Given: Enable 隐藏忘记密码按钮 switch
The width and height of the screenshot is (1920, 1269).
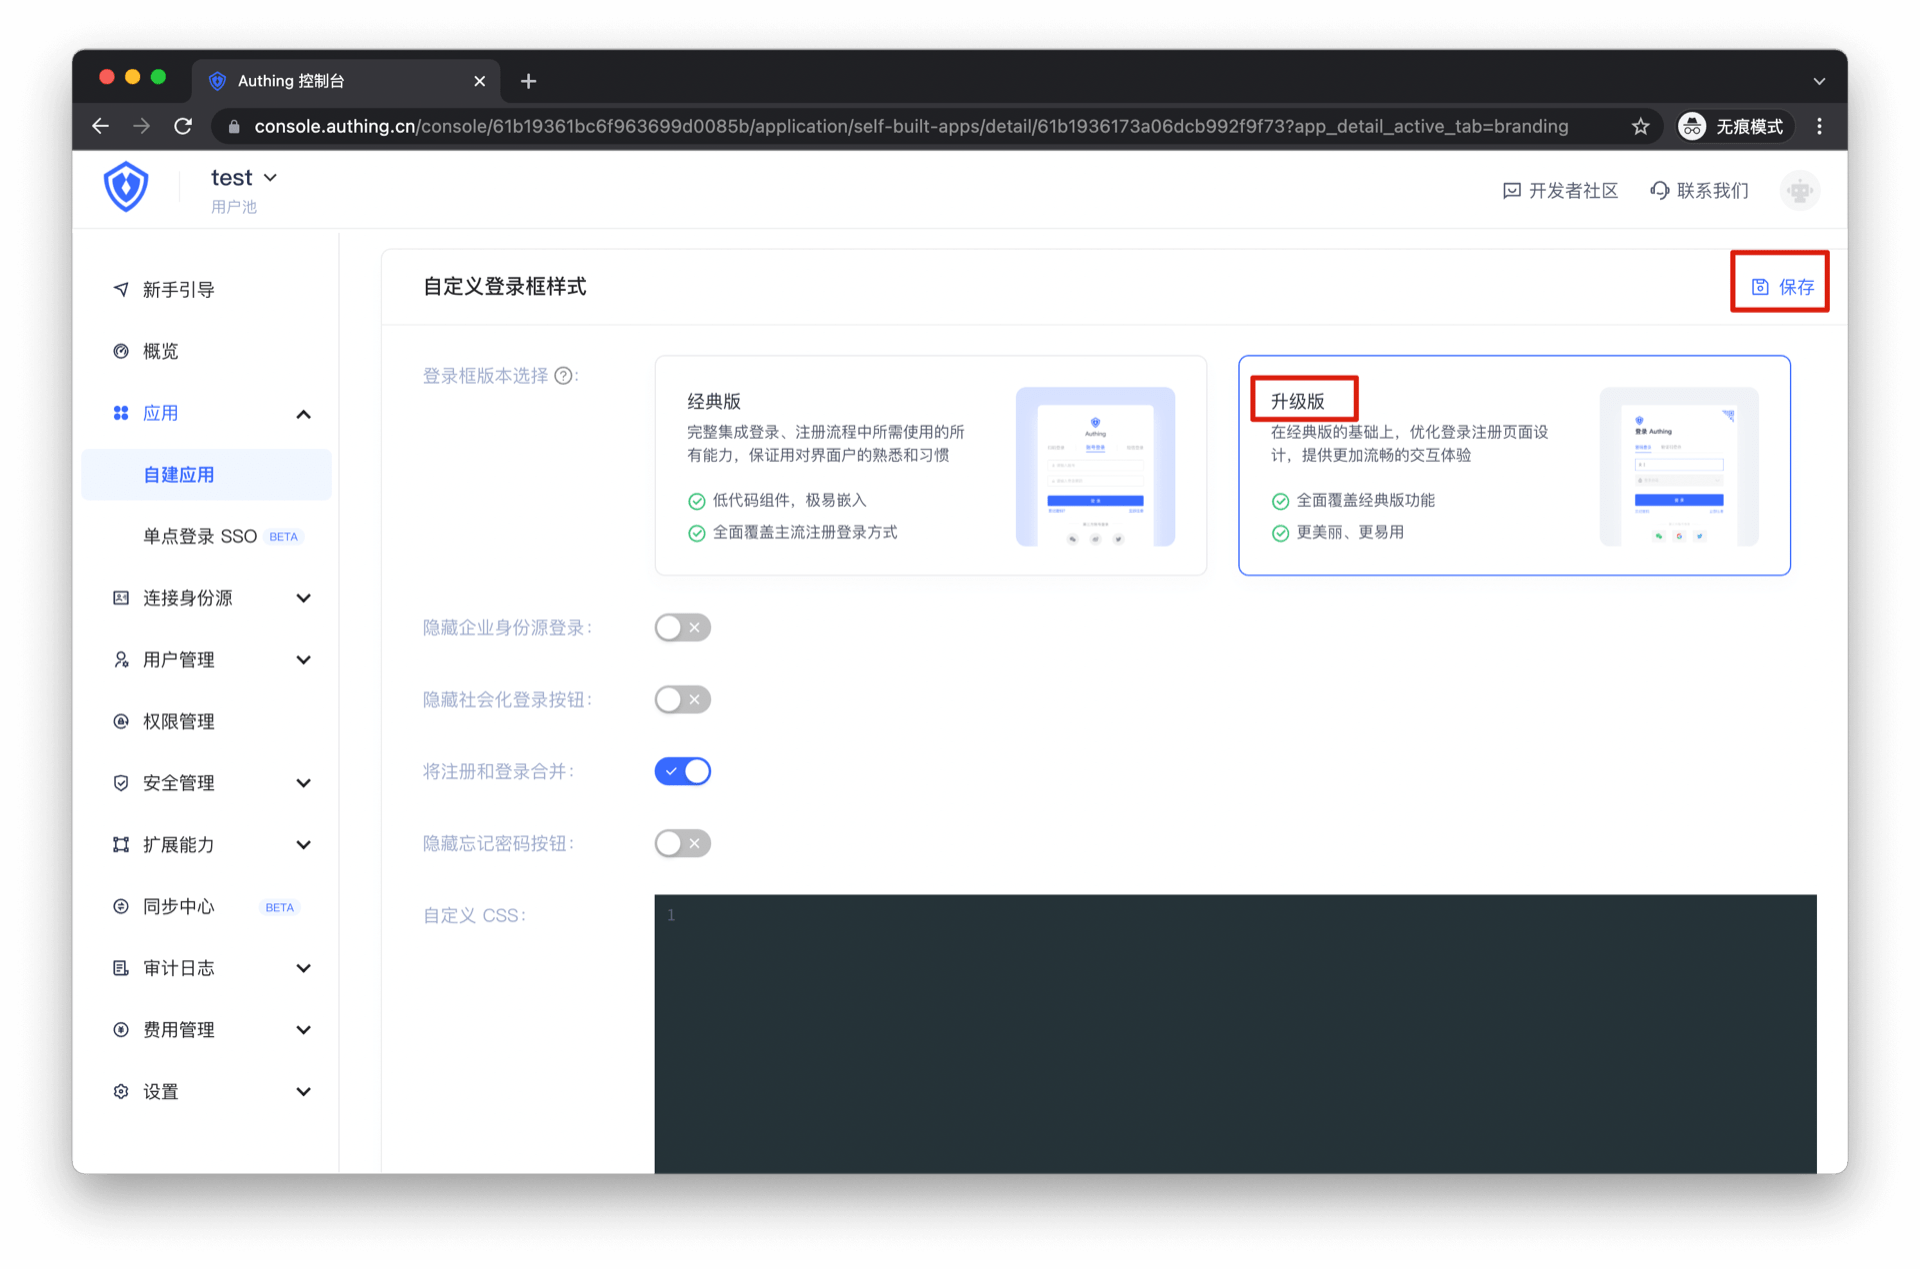Looking at the screenshot, I should (x=683, y=844).
